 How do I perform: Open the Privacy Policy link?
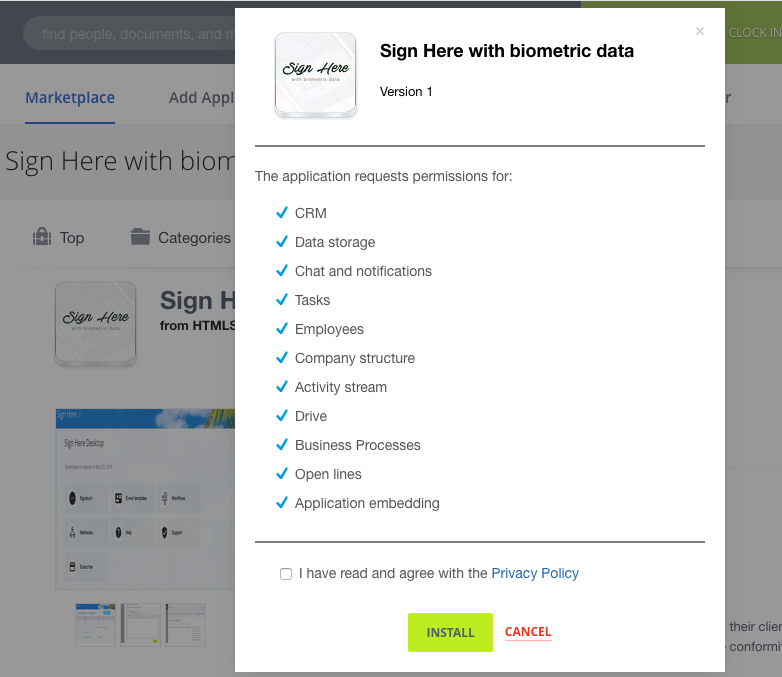pos(535,573)
